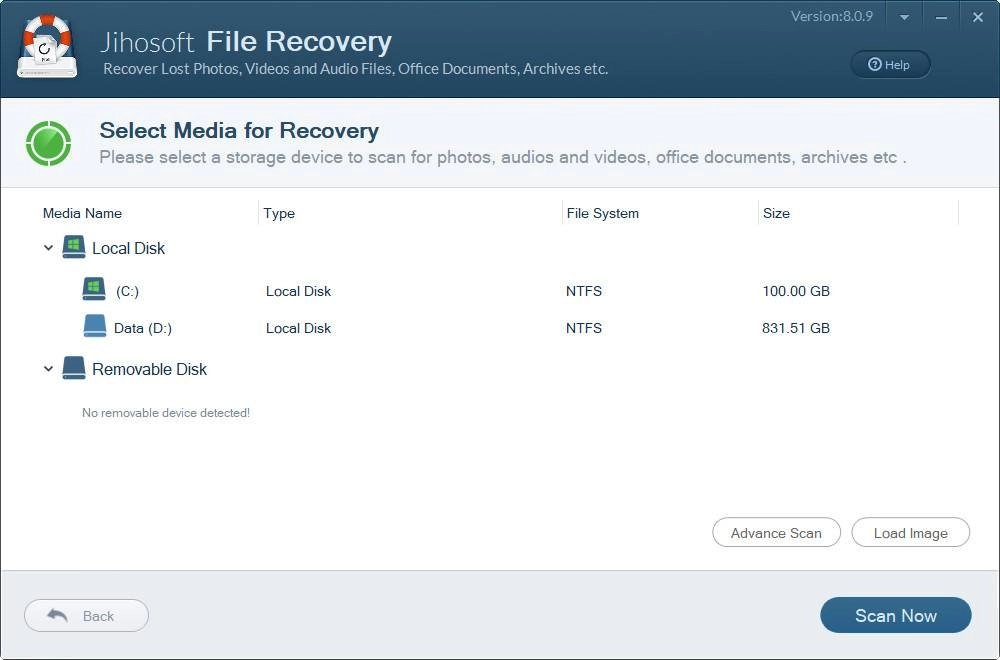1000x660 pixels.
Task: Click the Local Disk group Windows drive icon
Action: [74, 247]
